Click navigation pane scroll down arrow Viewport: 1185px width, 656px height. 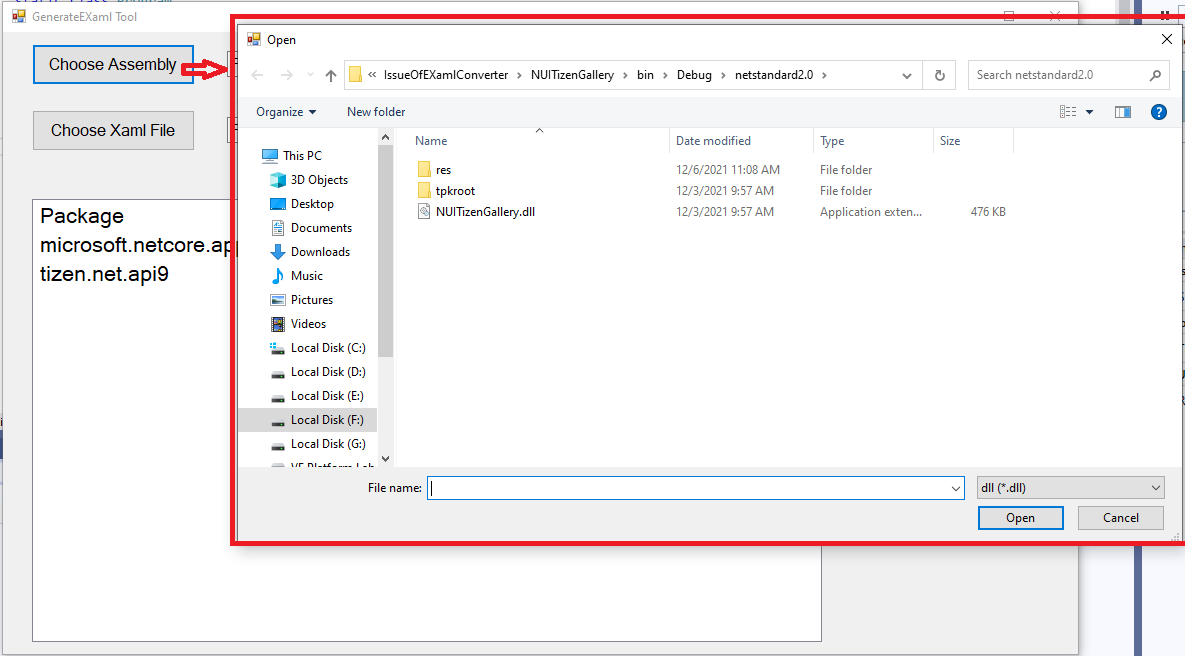(385, 459)
